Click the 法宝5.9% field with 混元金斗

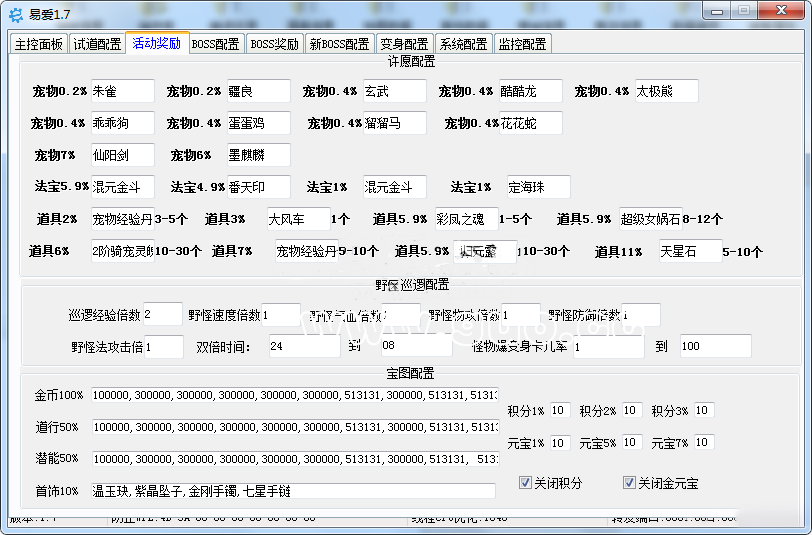[x=123, y=187]
